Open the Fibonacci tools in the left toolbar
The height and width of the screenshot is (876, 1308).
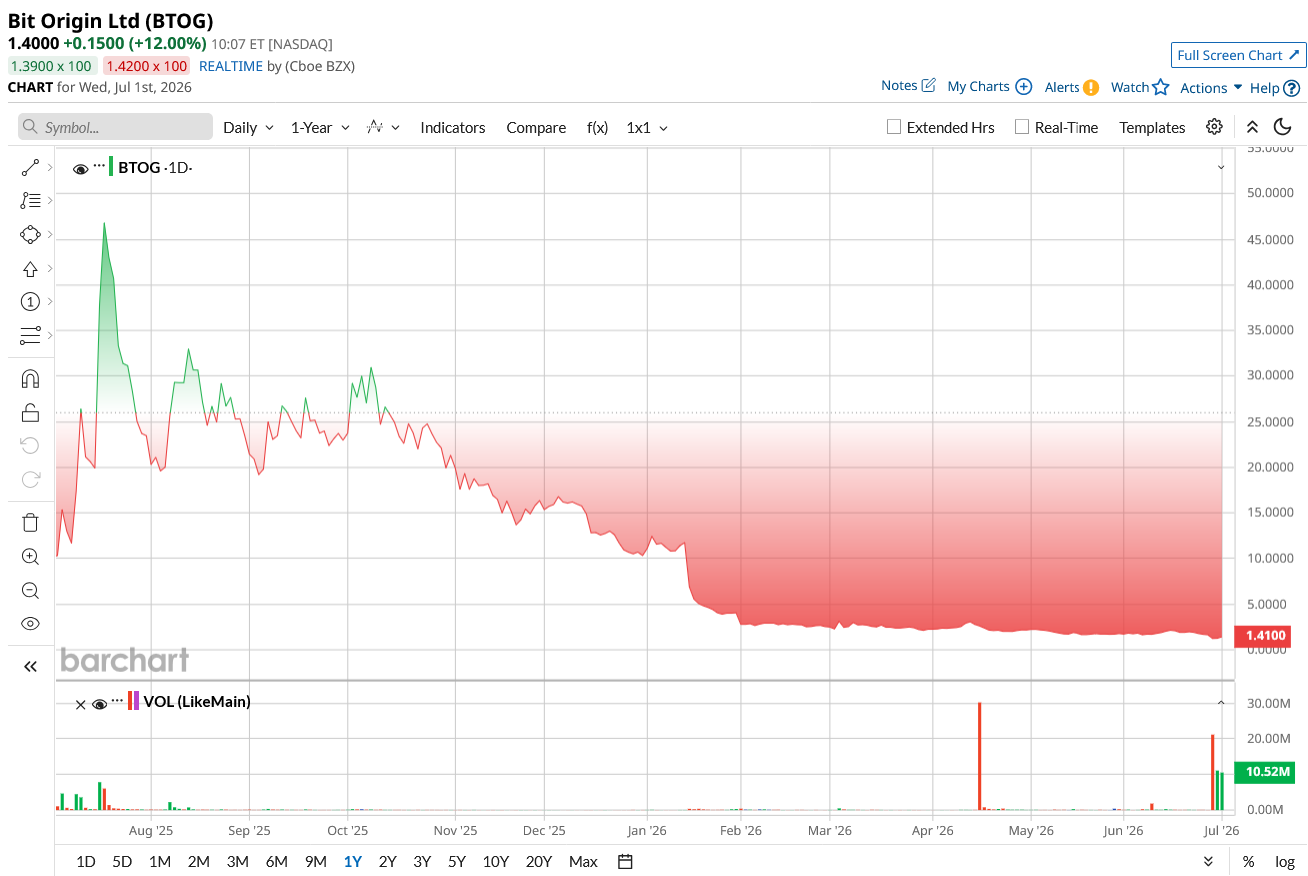pyautogui.click(x=30, y=201)
